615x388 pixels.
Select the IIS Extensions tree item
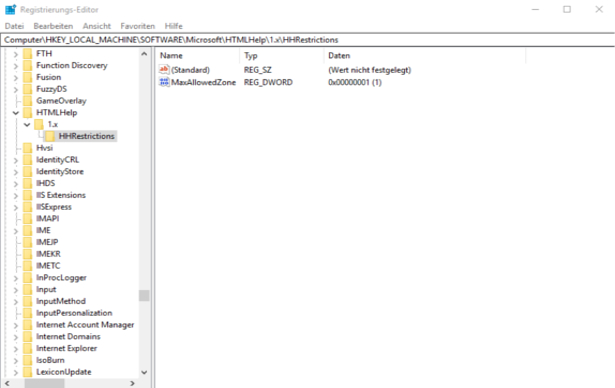click(x=60, y=195)
